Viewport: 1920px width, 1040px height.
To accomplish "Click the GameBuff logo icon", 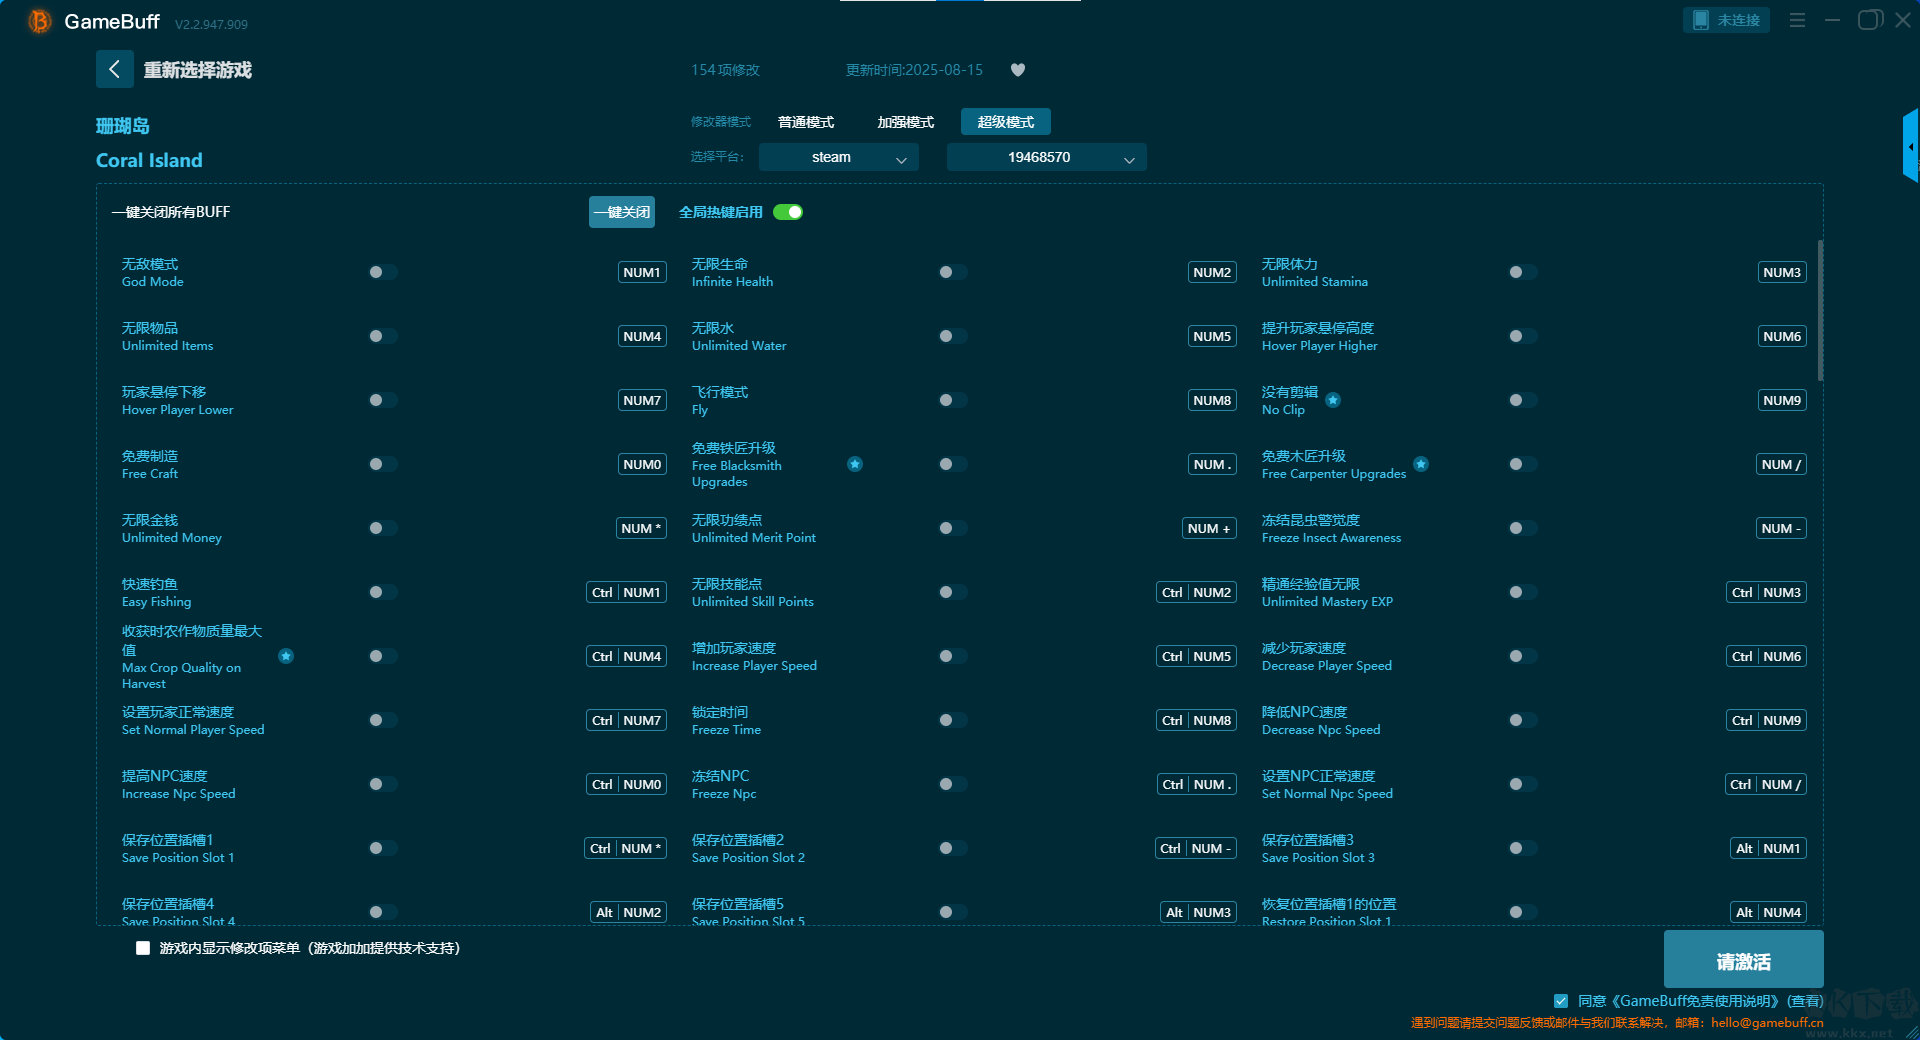I will [39, 21].
